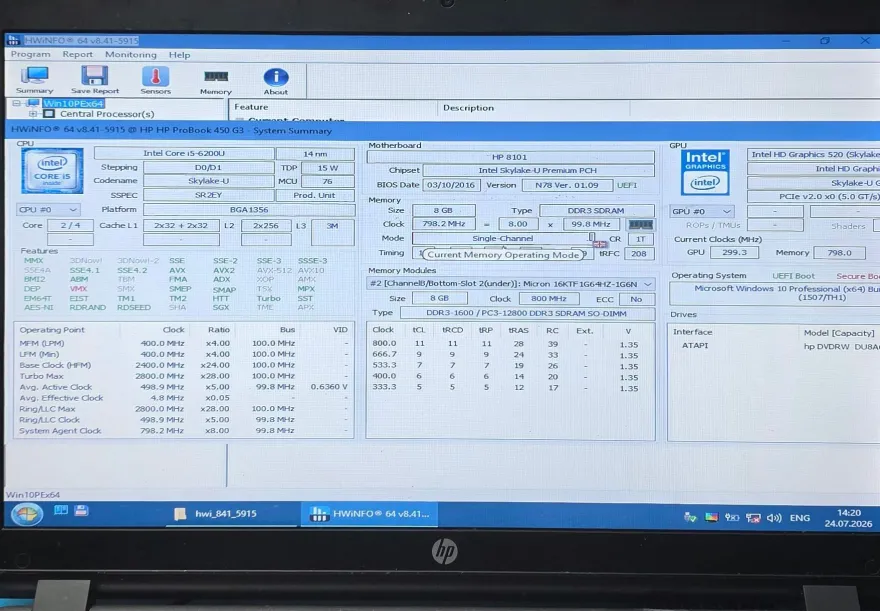Click the Intel Graphics logo
Viewport: 880px width, 611px height.
[705, 172]
